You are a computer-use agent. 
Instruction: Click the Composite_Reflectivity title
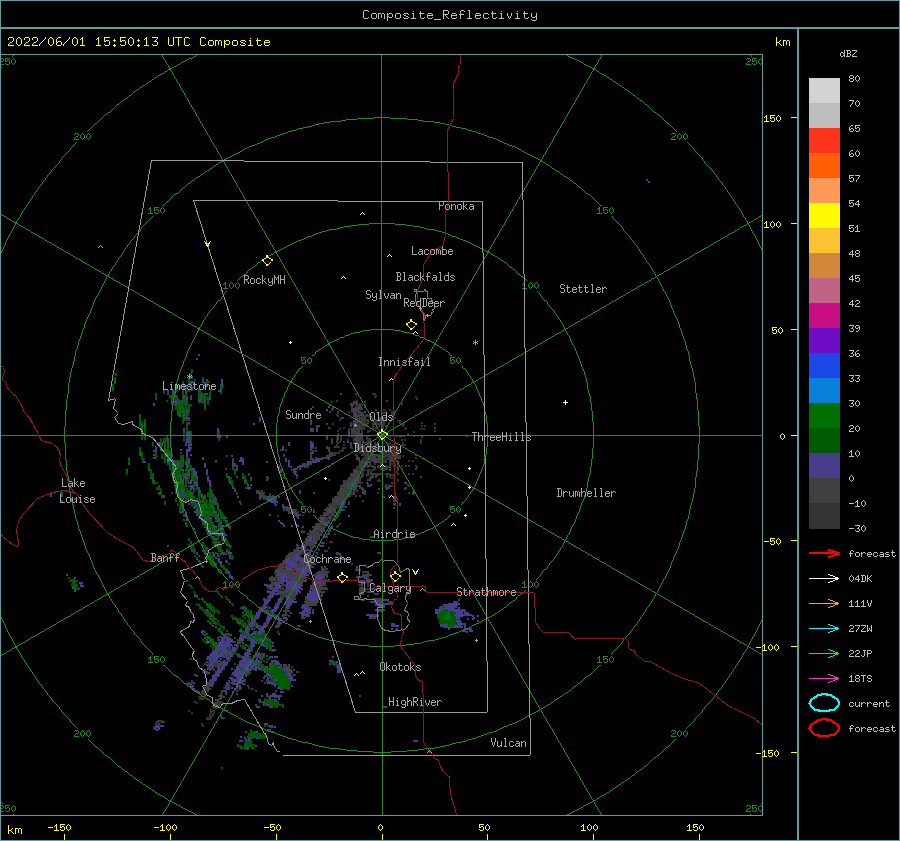coord(450,15)
